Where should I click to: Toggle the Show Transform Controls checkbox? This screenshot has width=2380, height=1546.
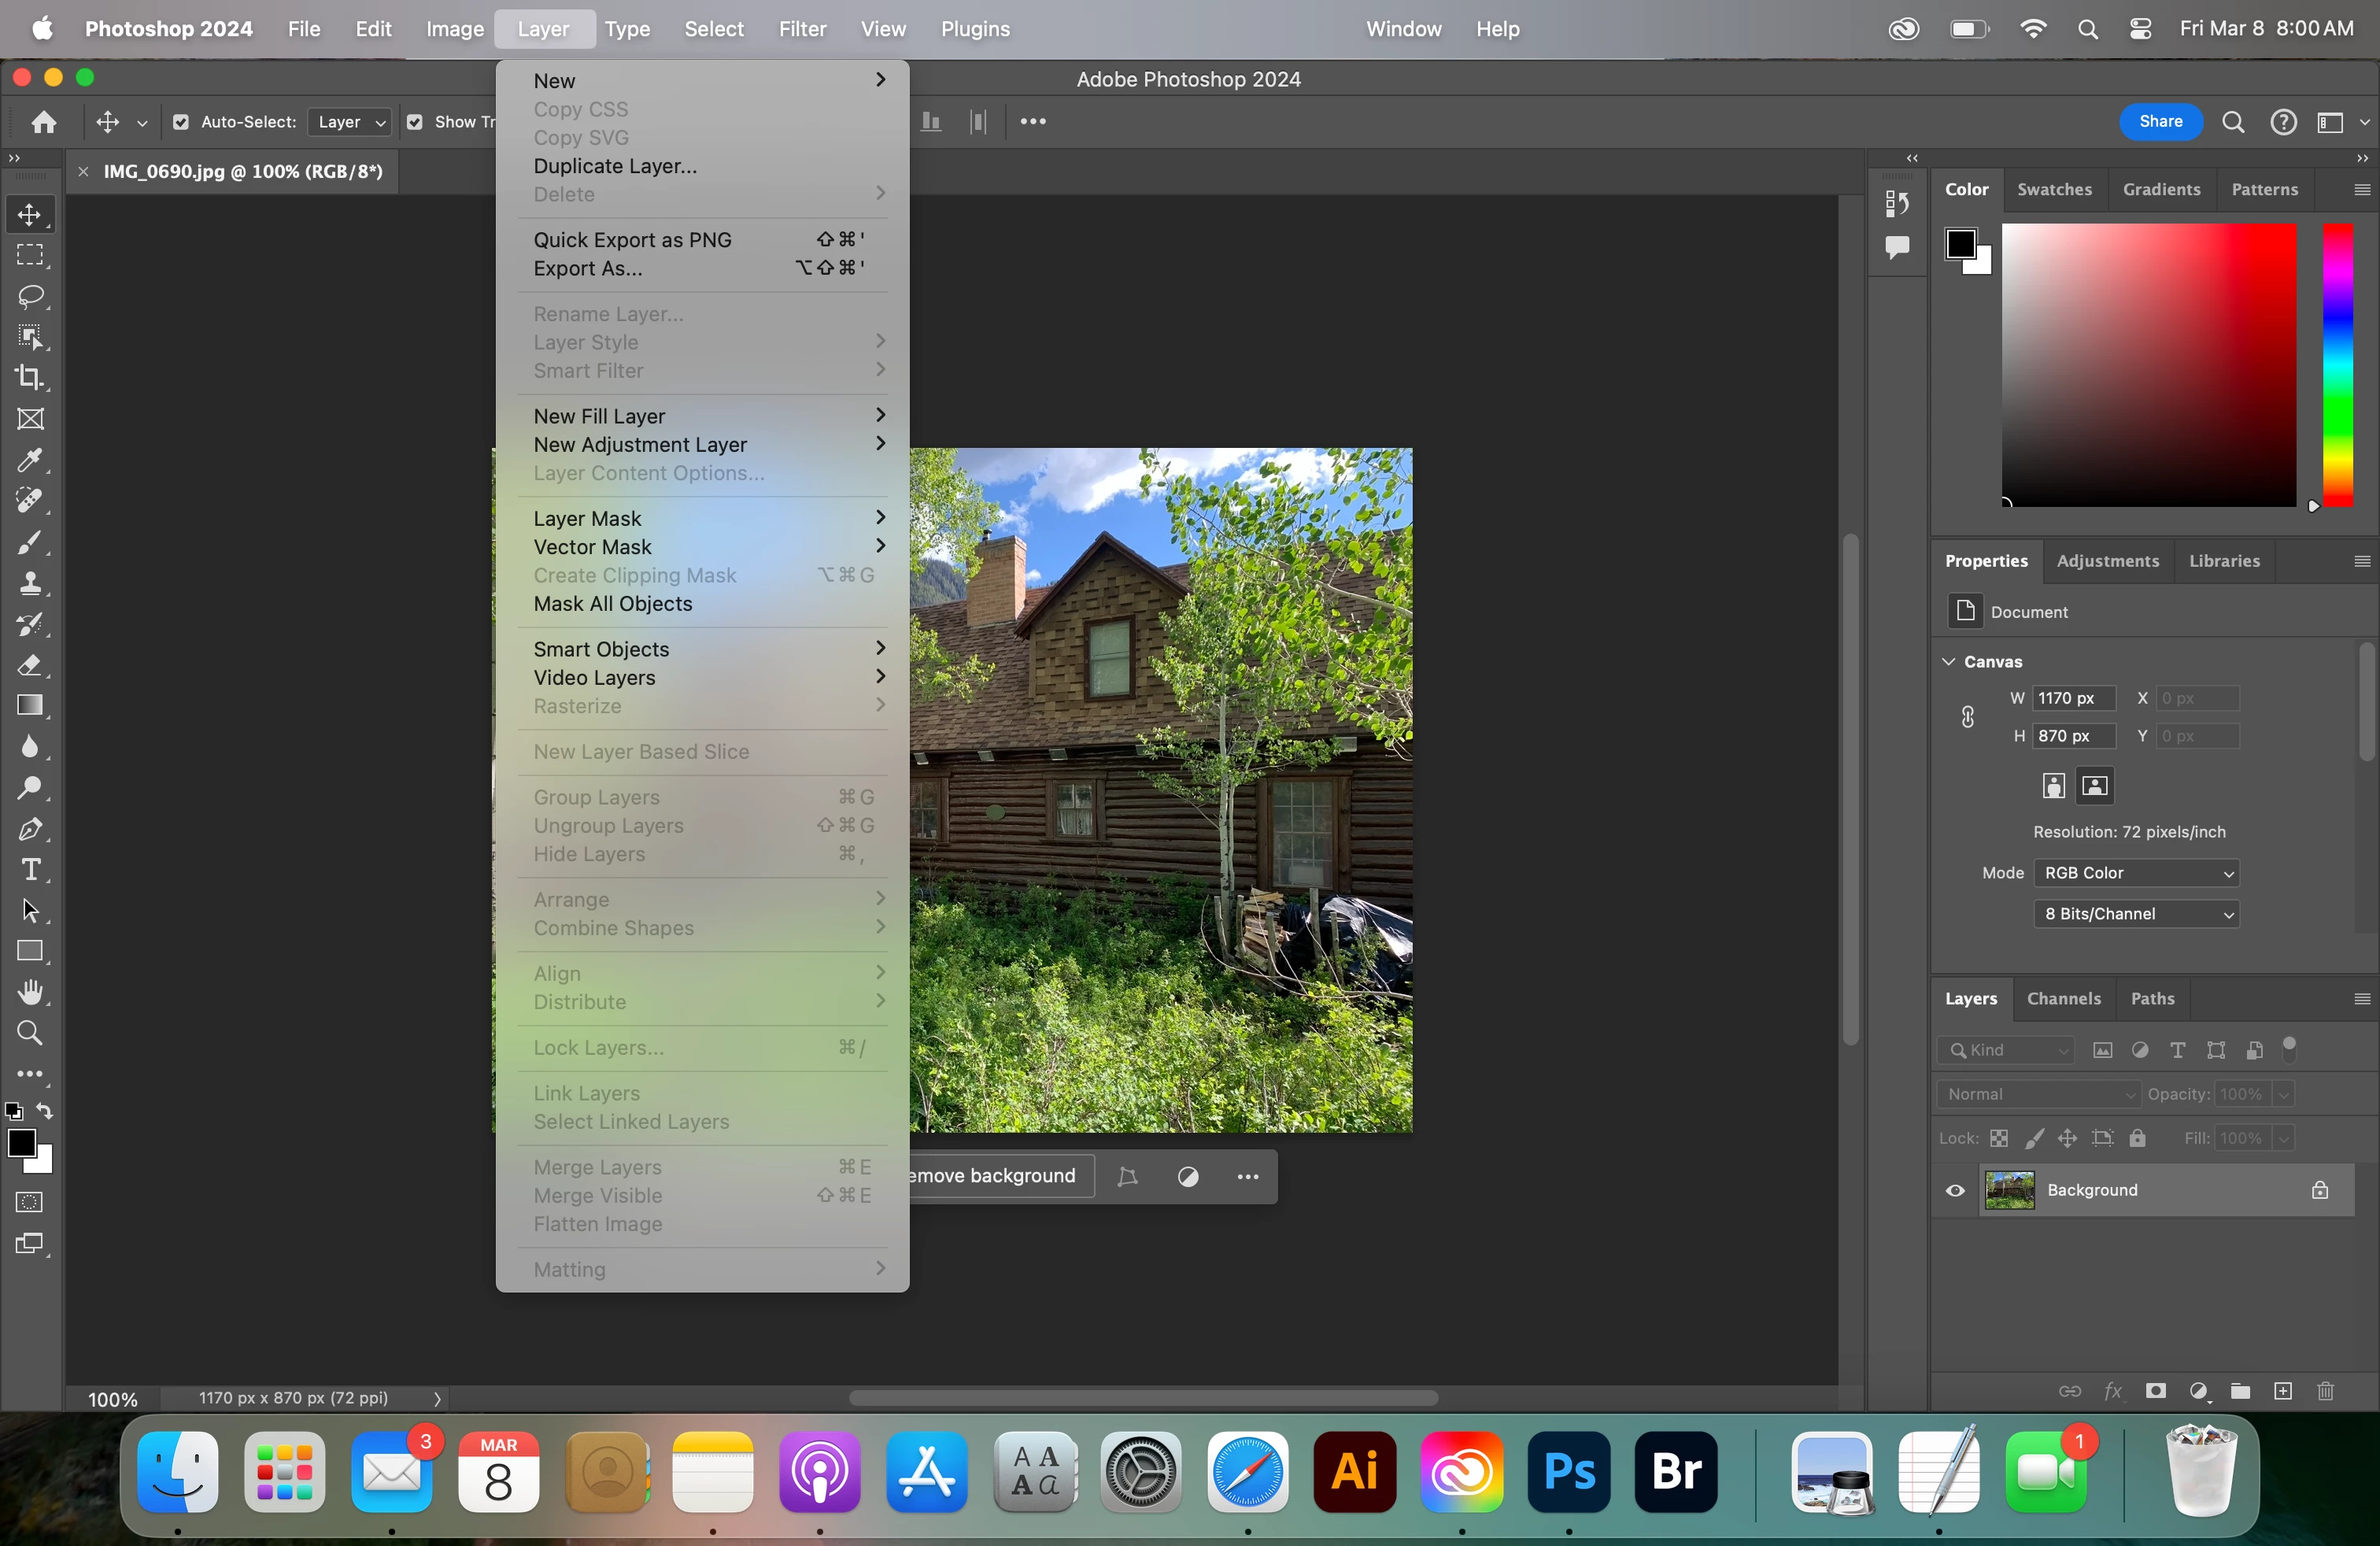[x=415, y=122]
